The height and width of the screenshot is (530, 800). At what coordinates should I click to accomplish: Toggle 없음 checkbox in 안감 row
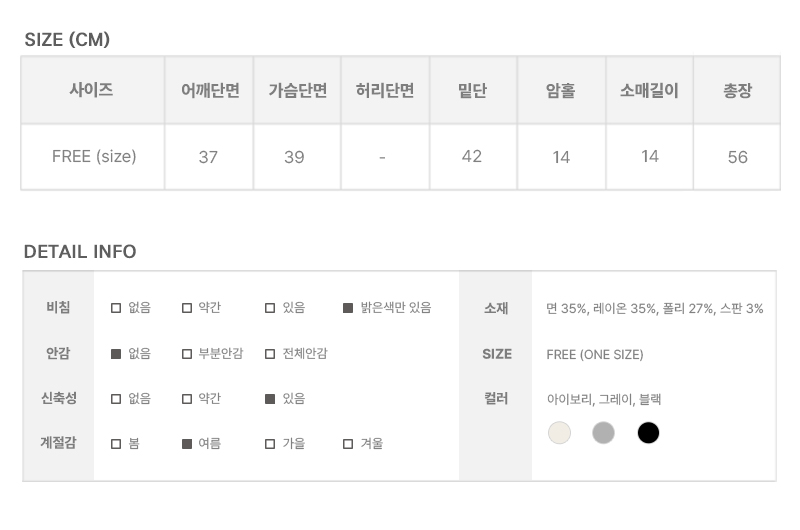[116, 354]
